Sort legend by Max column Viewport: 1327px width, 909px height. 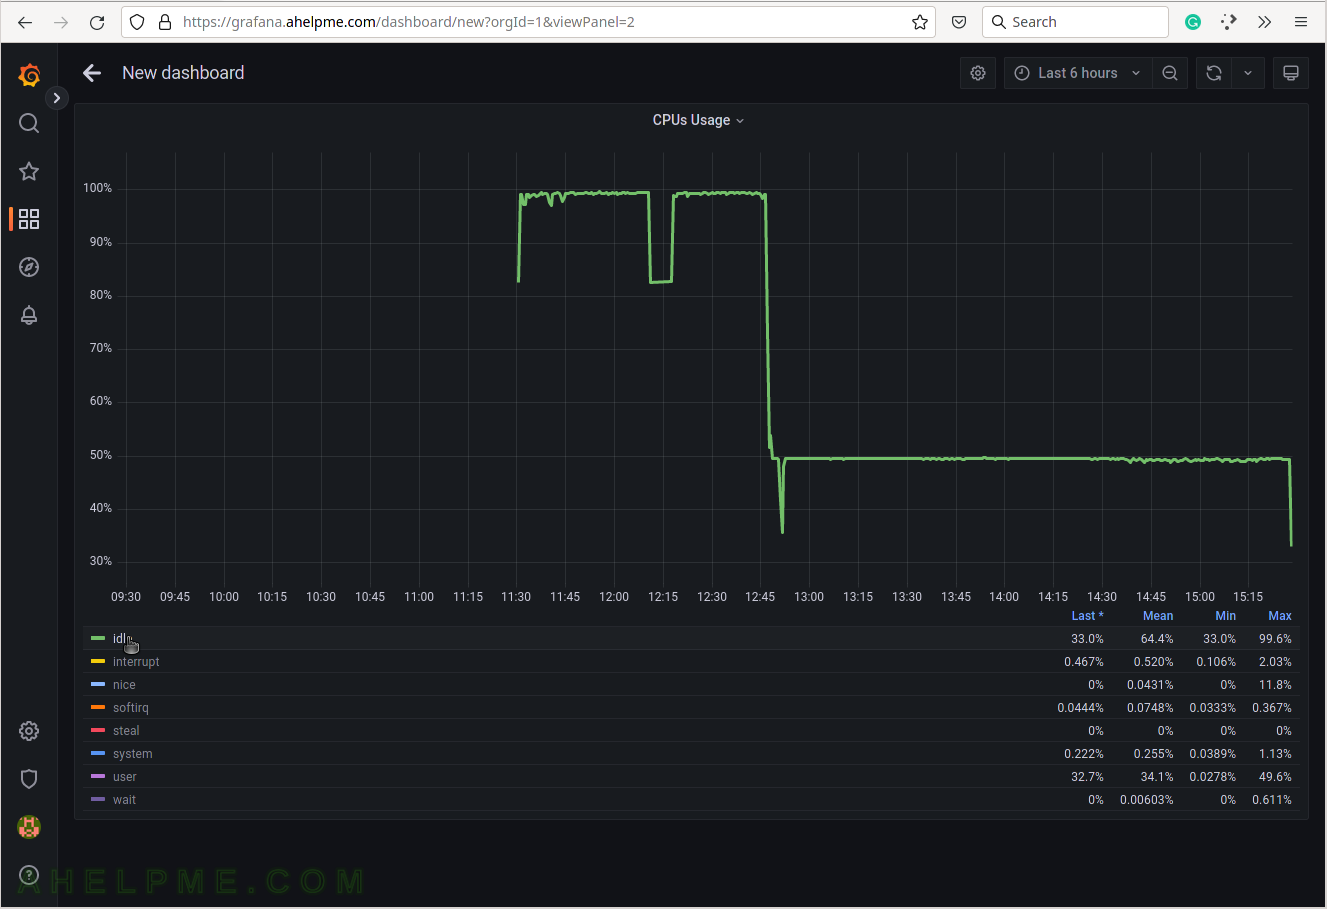[x=1280, y=616]
